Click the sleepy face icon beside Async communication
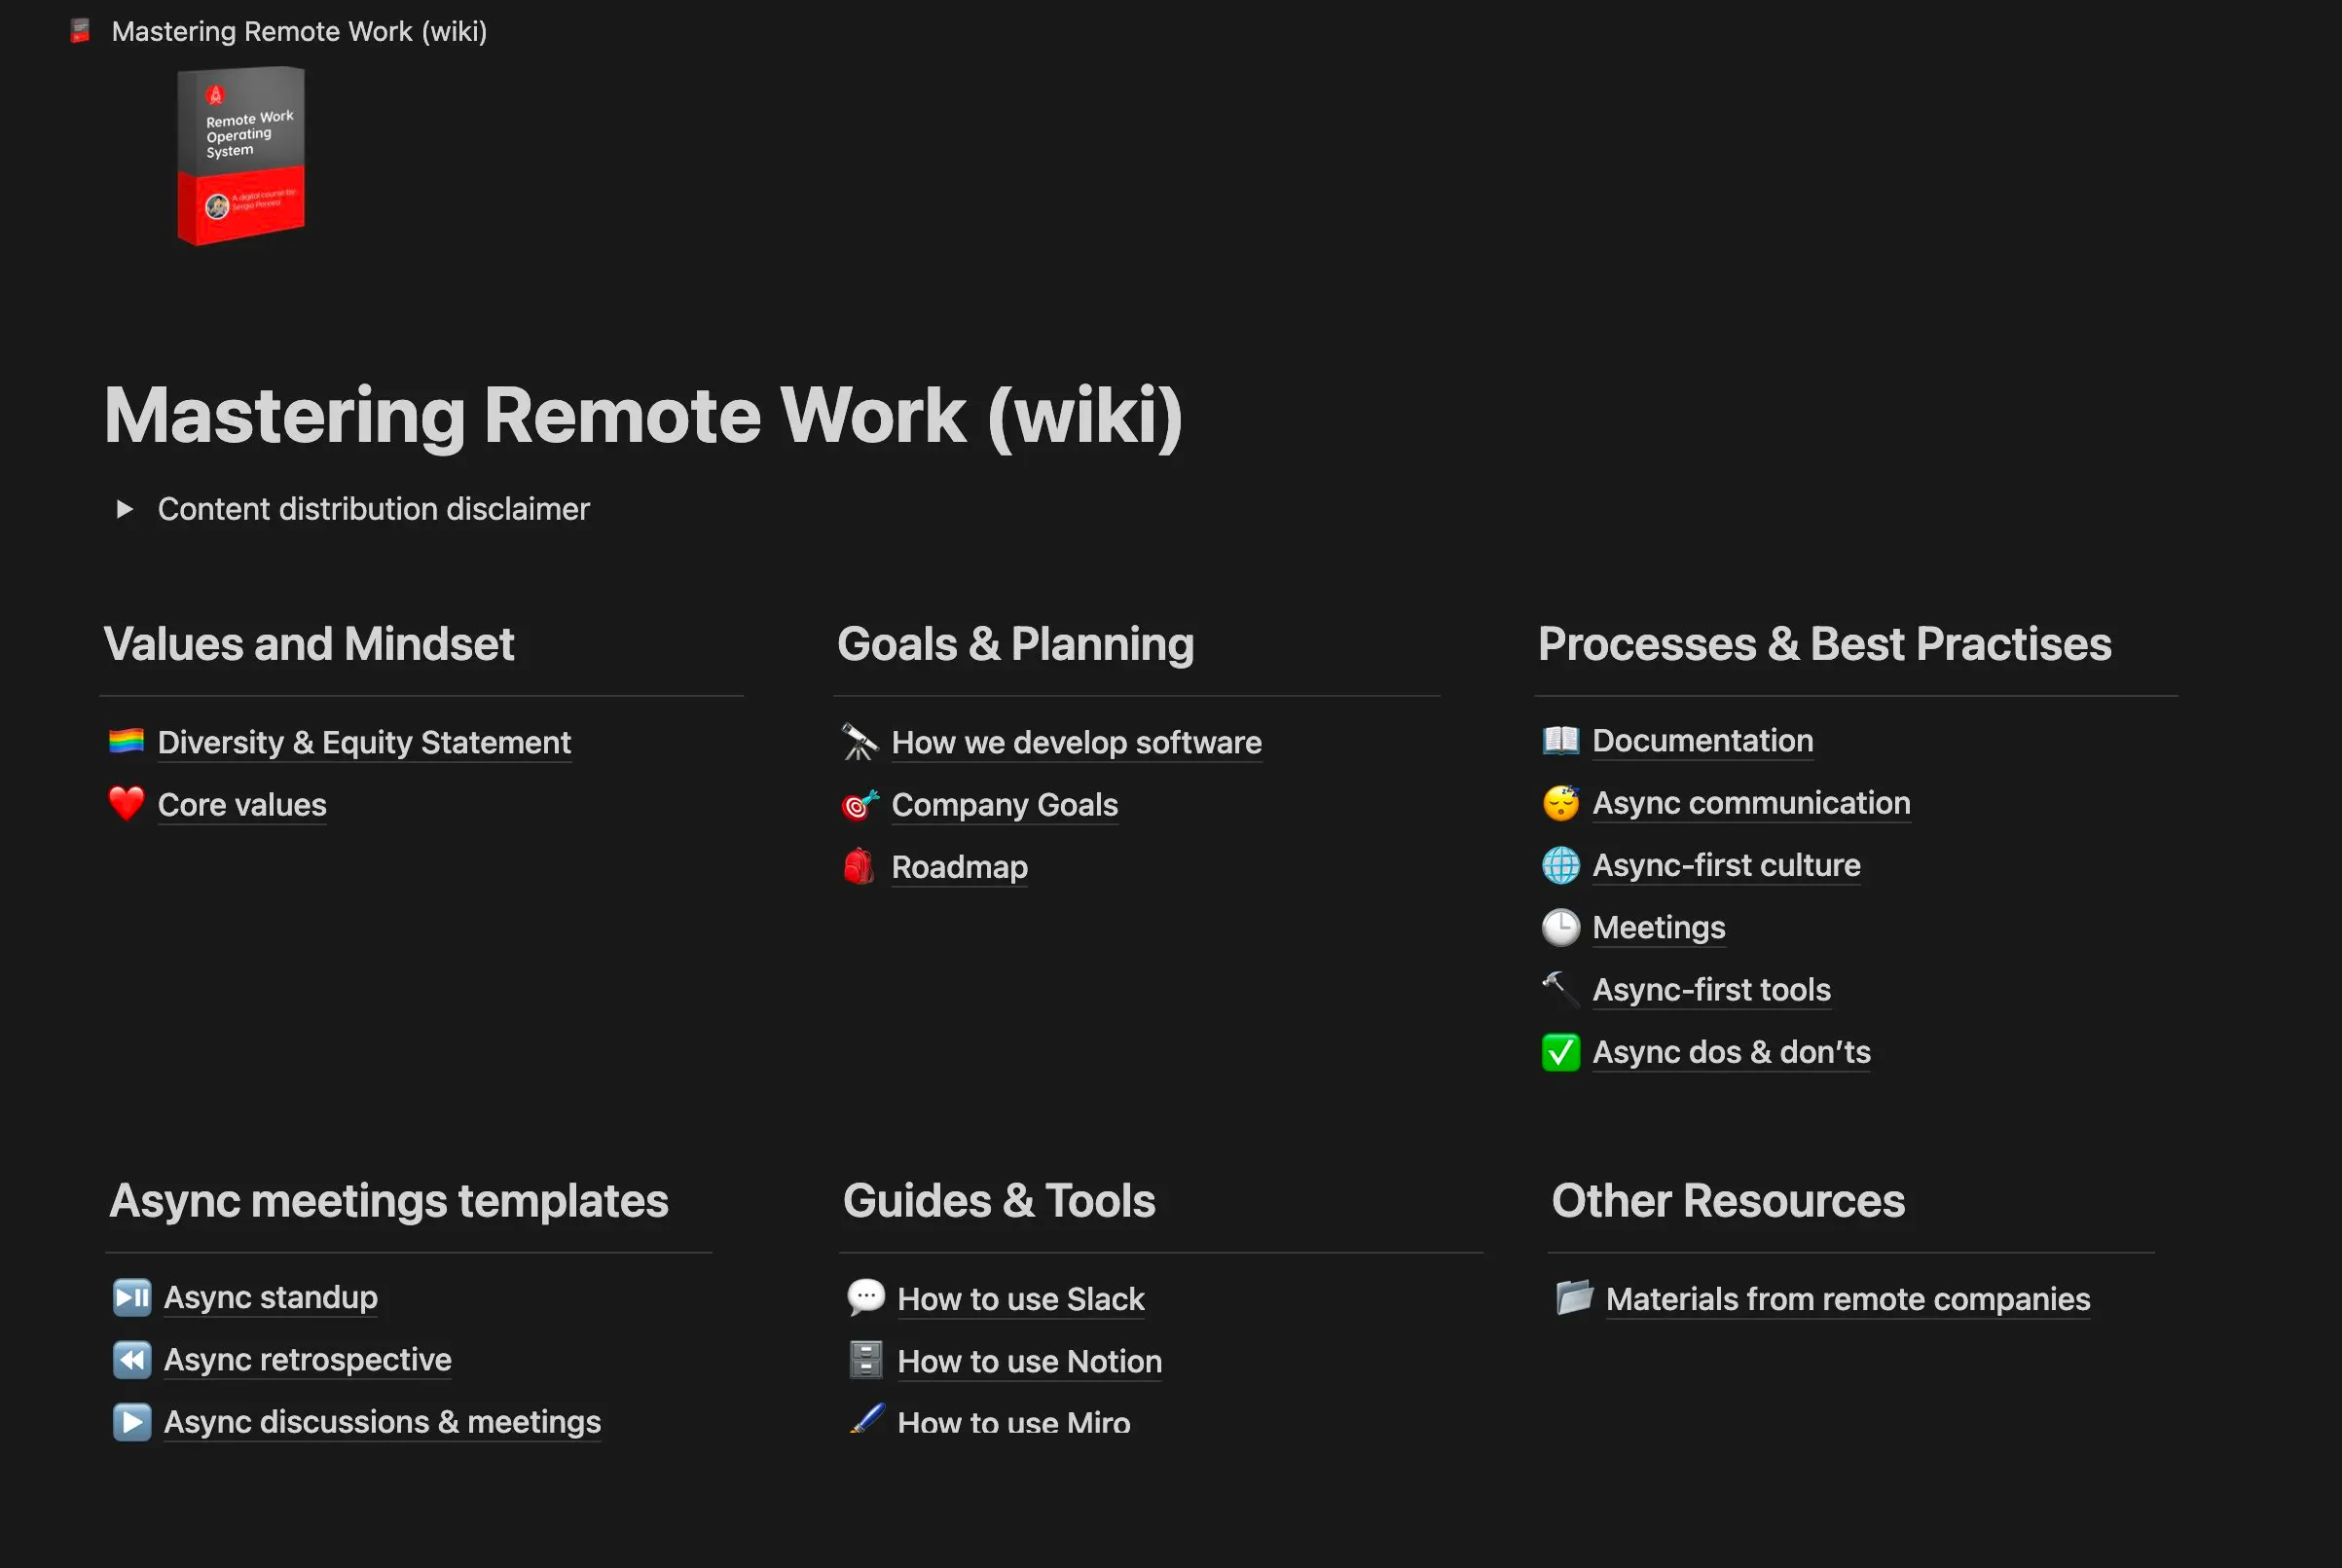The image size is (2342, 1568). (1560, 802)
